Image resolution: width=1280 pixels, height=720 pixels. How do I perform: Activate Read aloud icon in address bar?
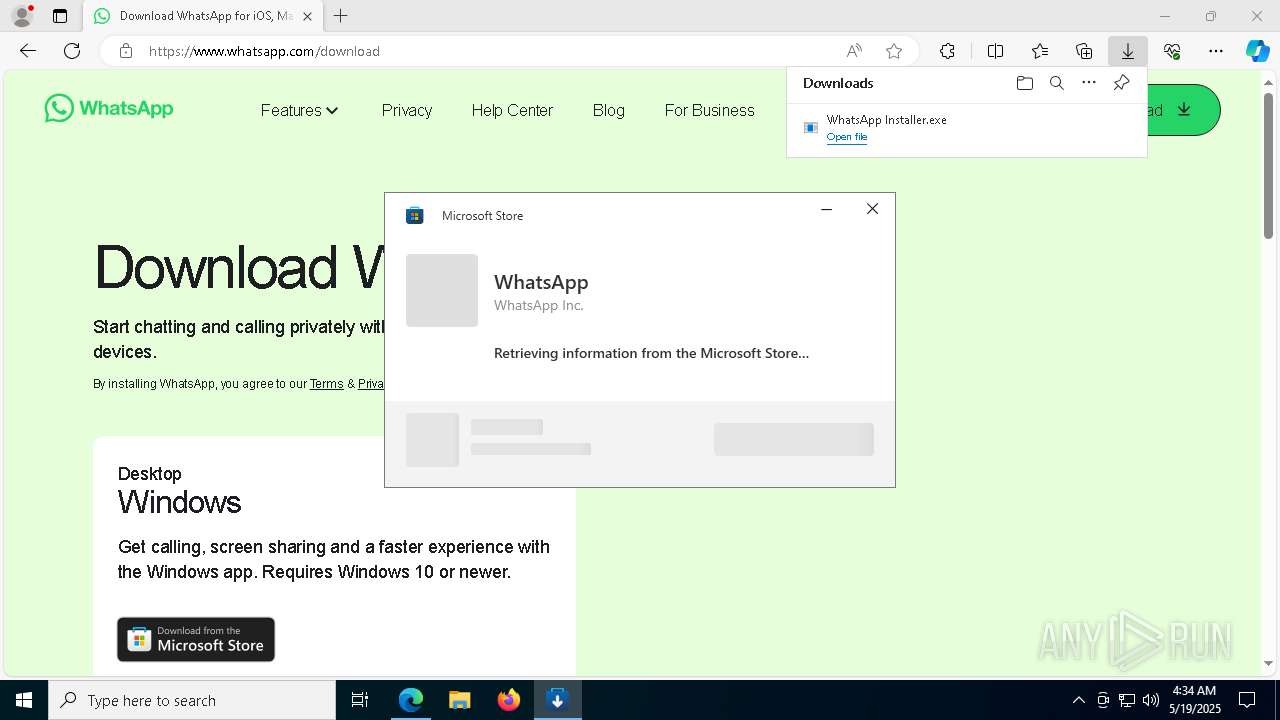tap(854, 51)
